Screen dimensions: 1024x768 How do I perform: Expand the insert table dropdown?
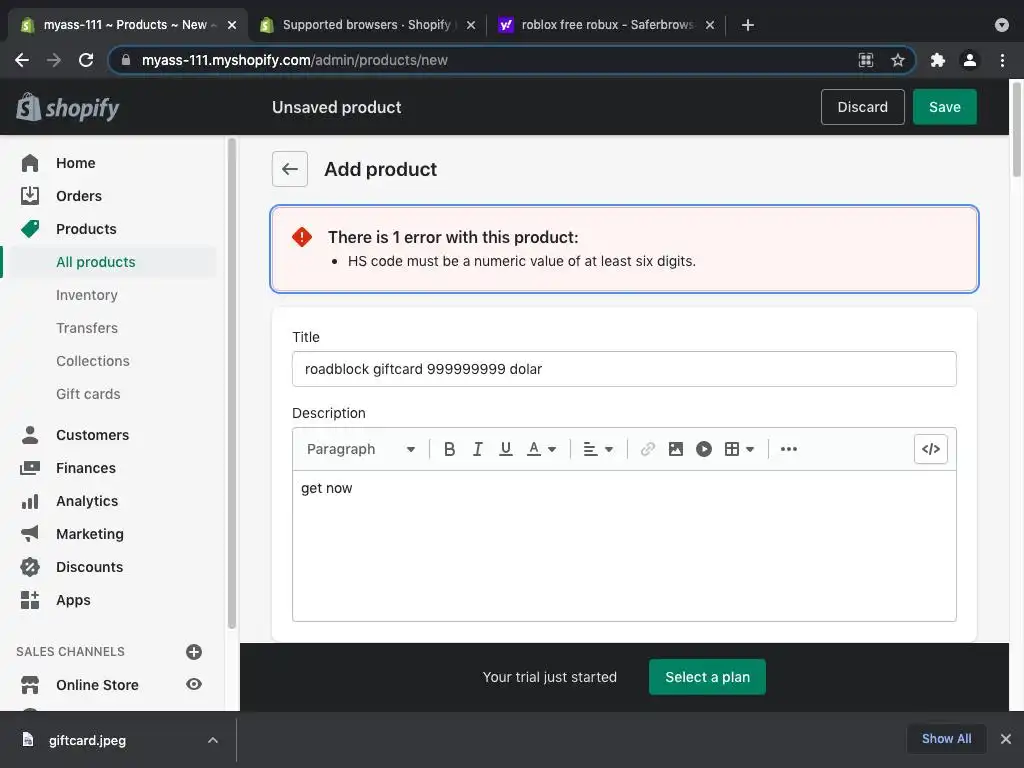coord(739,449)
